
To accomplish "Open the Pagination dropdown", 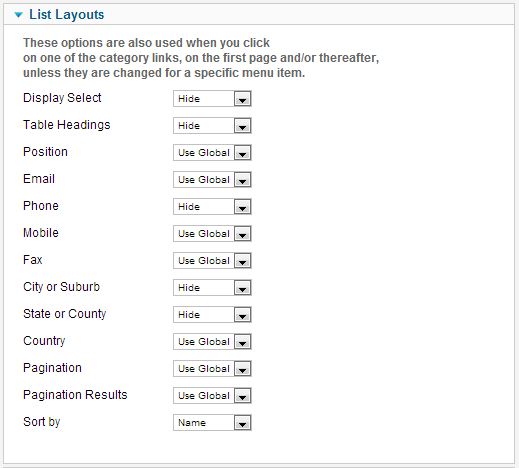I will (x=212, y=369).
